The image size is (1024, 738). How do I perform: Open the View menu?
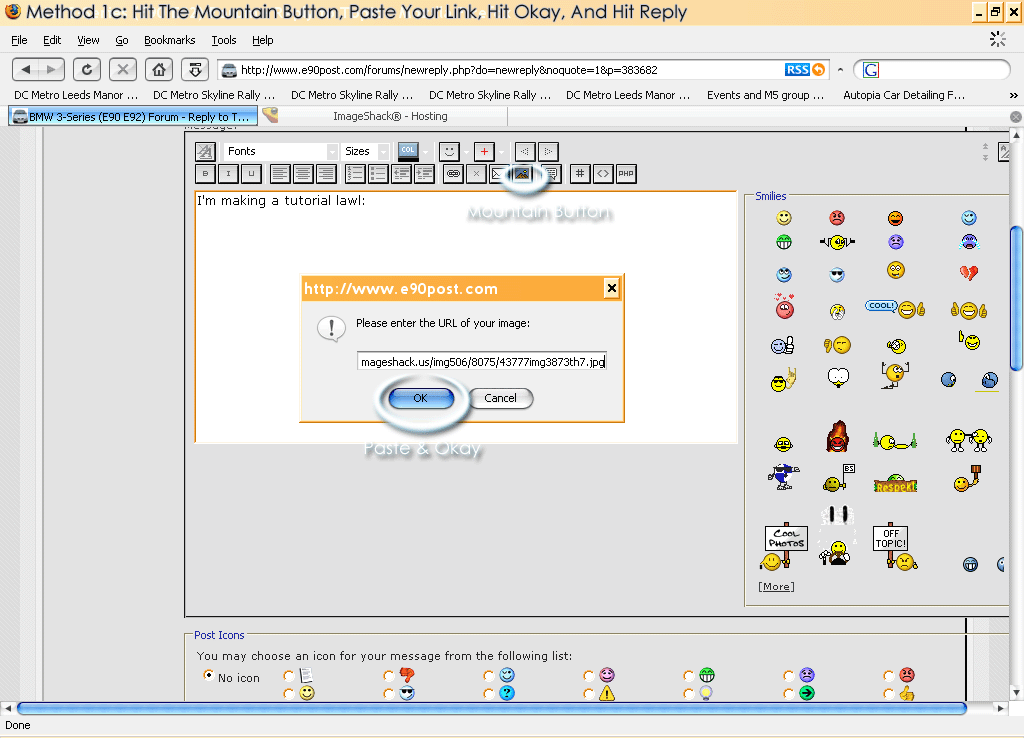point(88,40)
